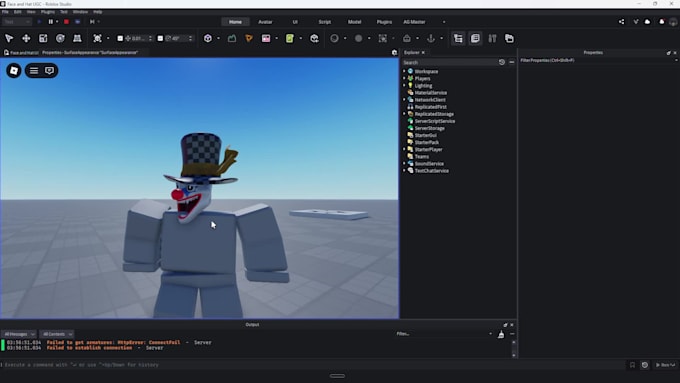The height and width of the screenshot is (383, 680).
Task: Open the Asset Manager/Toolbox folders icon
Action: (x=509, y=39)
